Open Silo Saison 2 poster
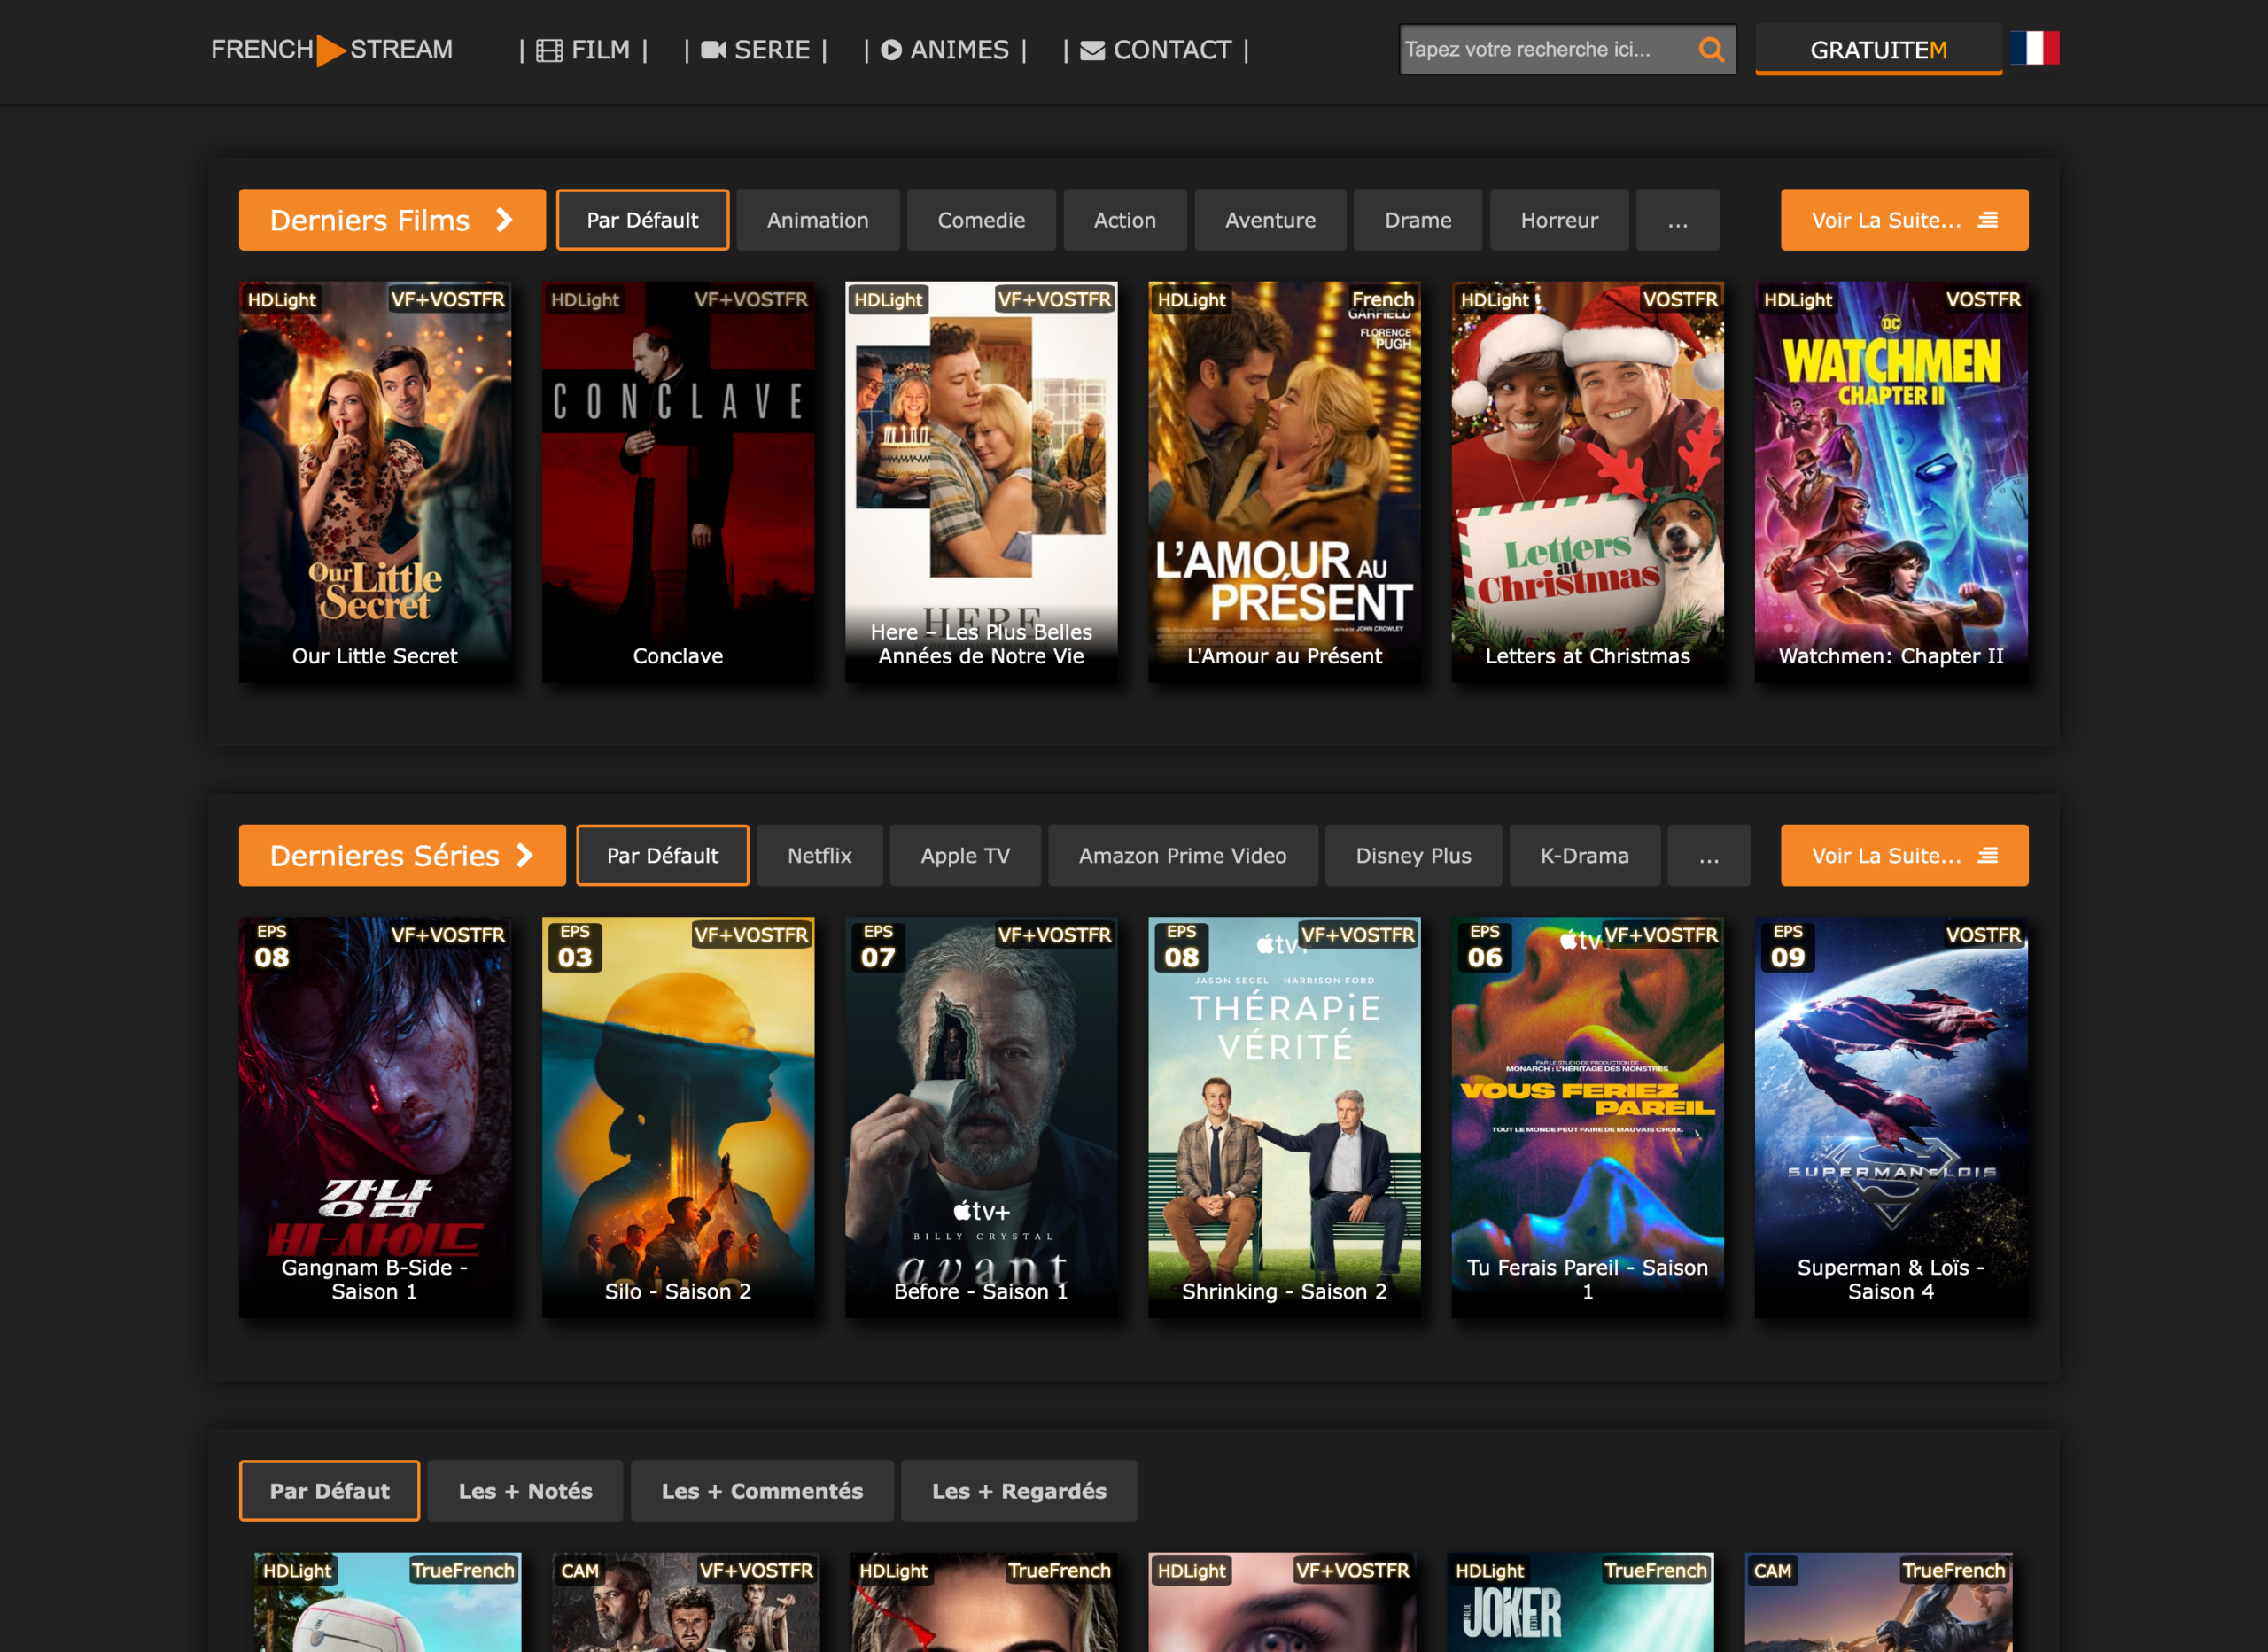Screen dimensions: 2268x1652 [x=678, y=1117]
